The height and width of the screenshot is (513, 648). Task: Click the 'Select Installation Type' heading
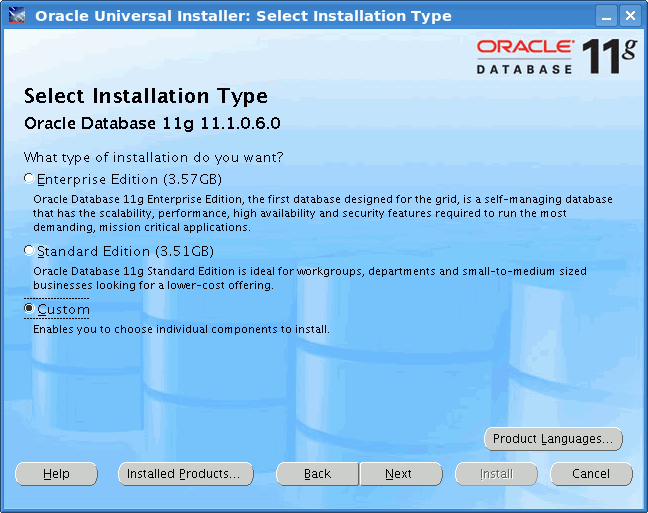pyautogui.click(x=146, y=96)
